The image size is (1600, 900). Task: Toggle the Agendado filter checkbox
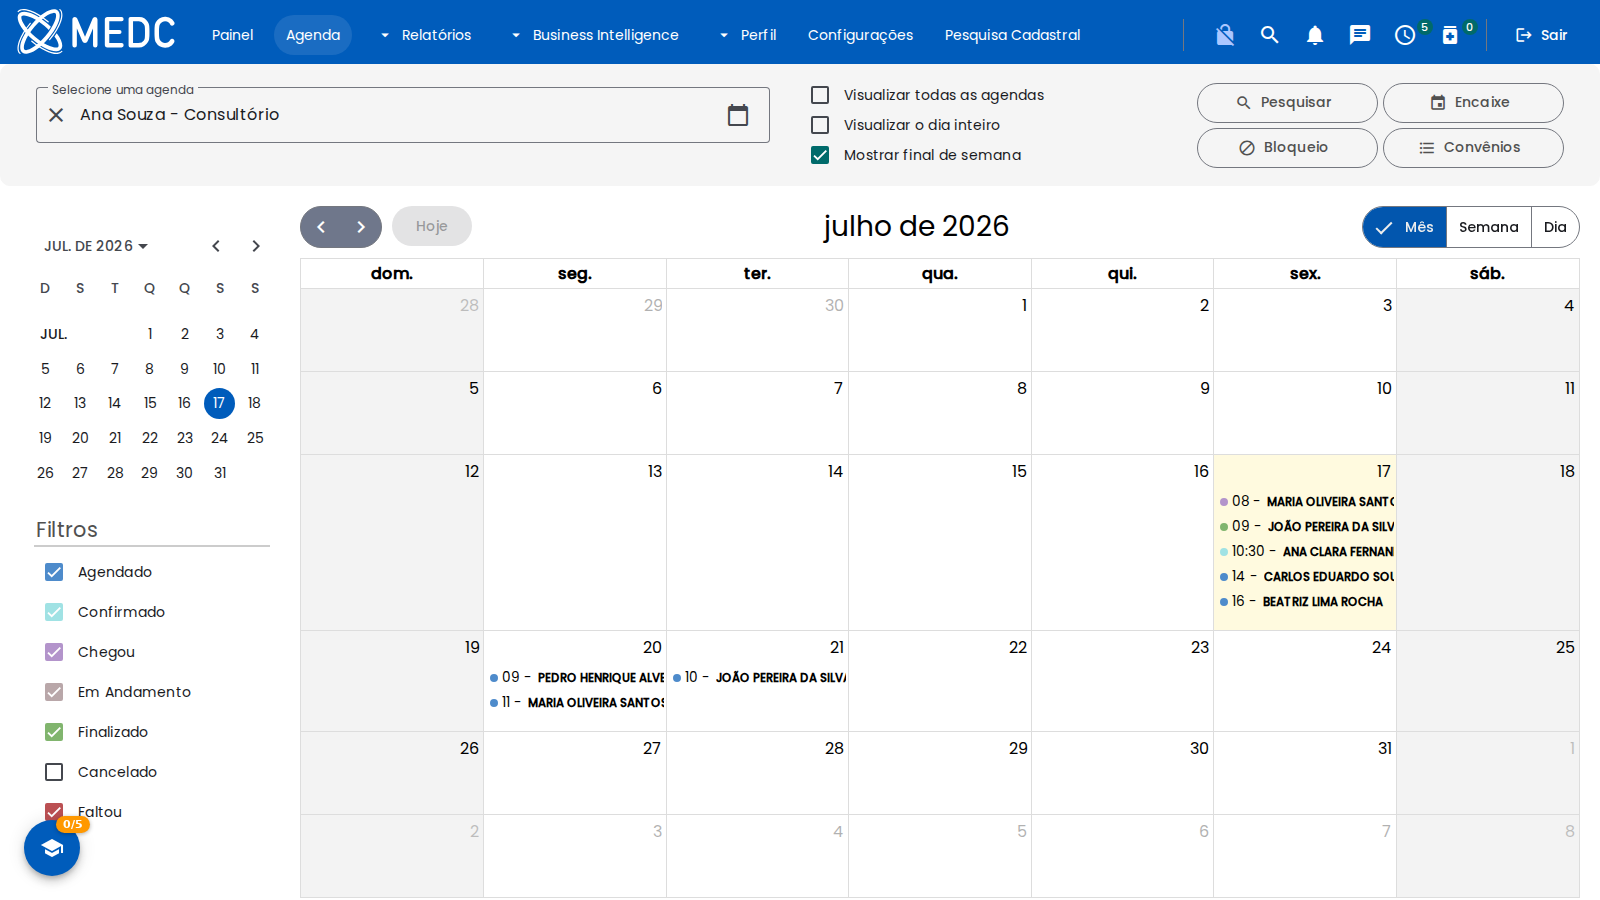click(x=54, y=572)
